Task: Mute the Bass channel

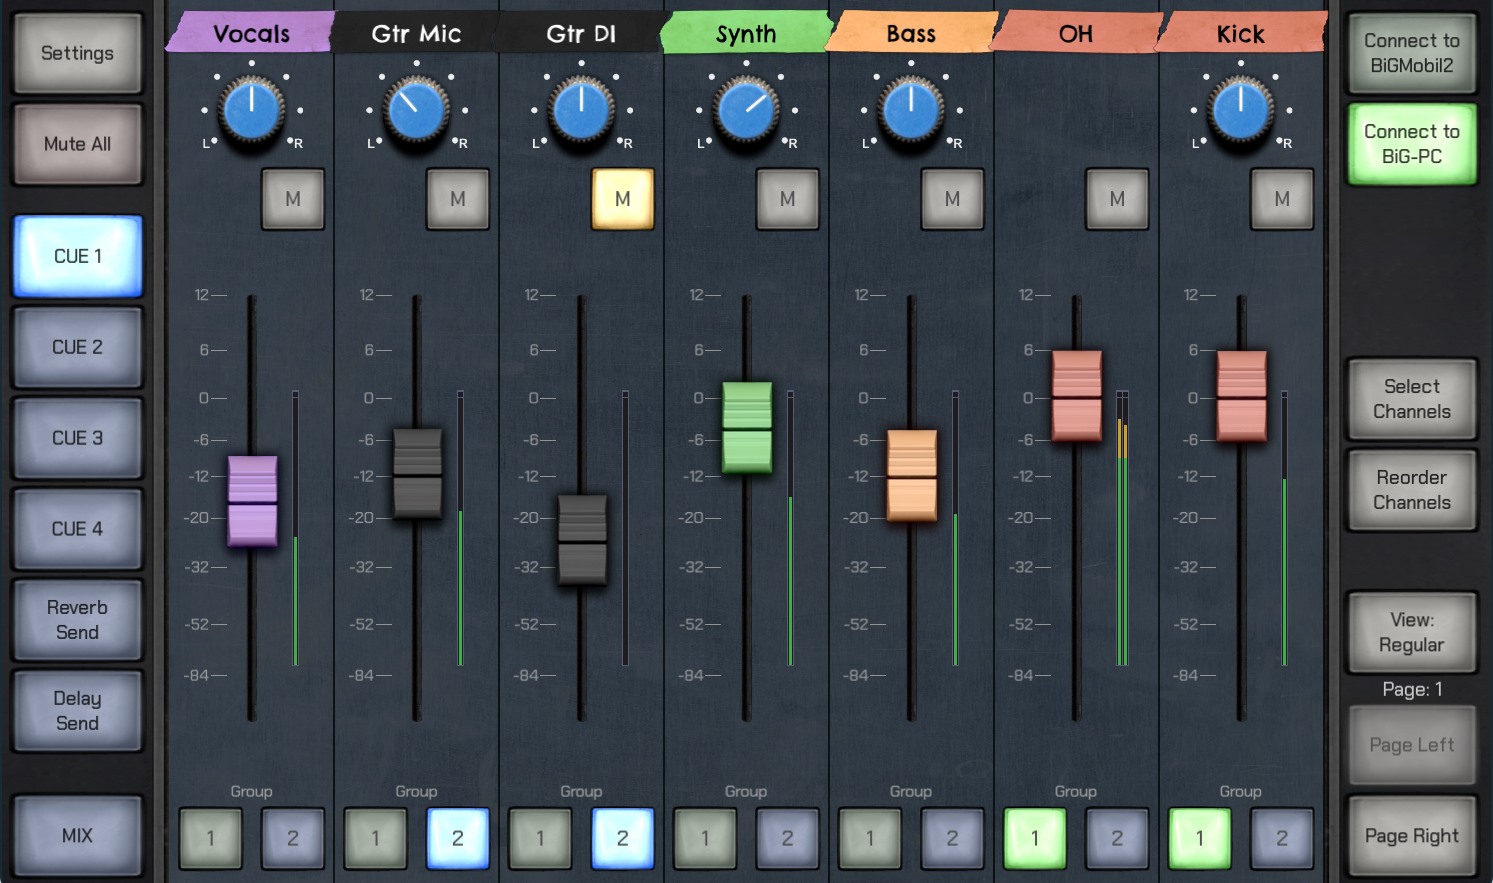Action: click(x=952, y=199)
